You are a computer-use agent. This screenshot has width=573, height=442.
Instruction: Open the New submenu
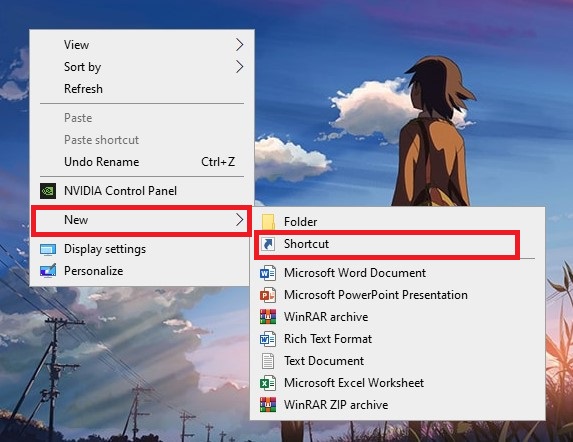[142, 220]
